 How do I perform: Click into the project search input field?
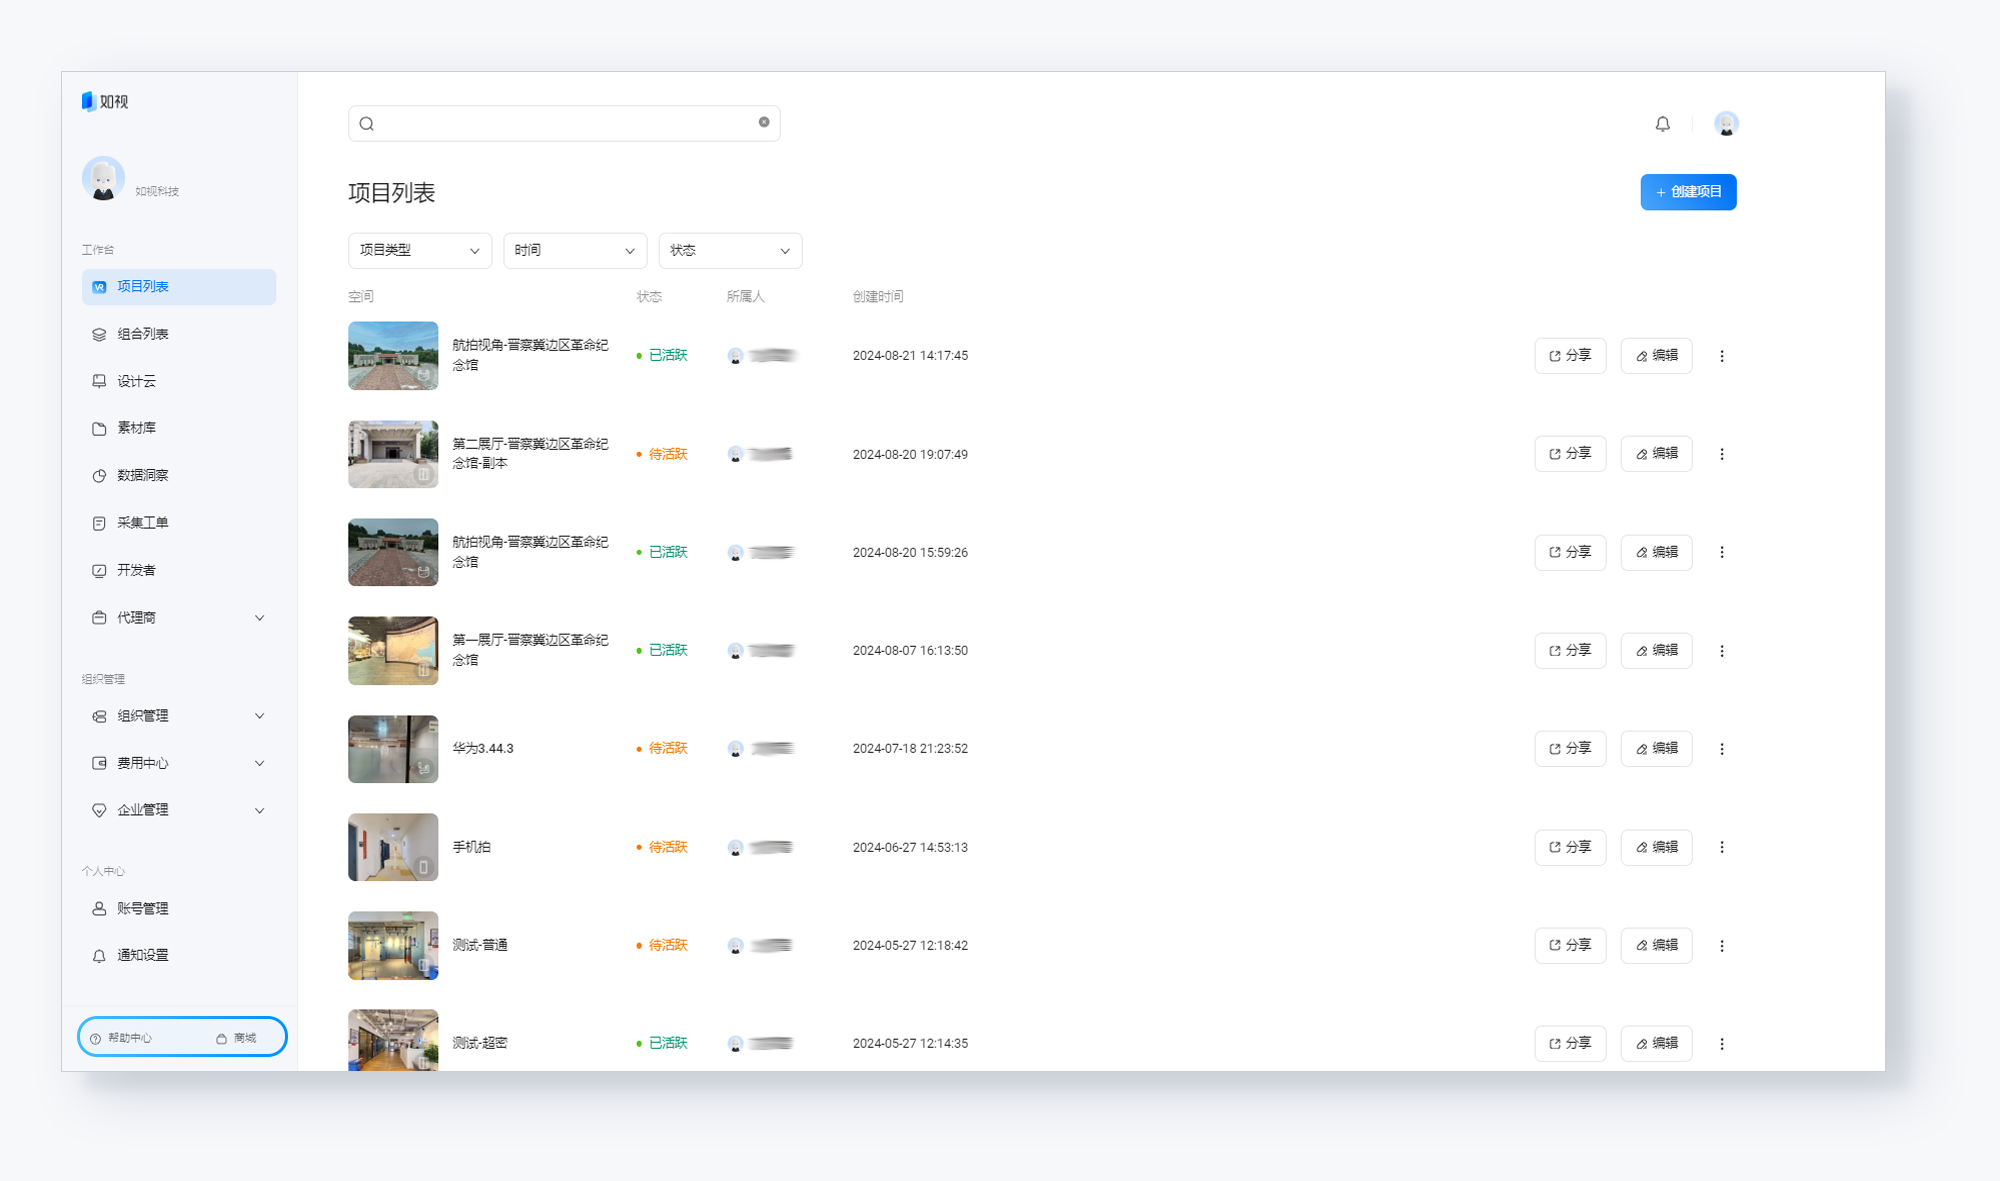click(564, 124)
